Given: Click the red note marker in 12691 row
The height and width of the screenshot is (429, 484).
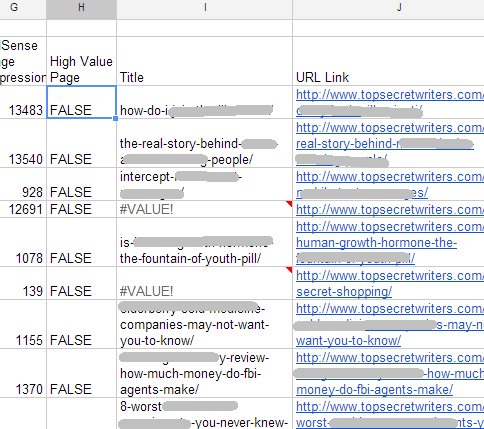Looking at the screenshot, I should point(289,204).
